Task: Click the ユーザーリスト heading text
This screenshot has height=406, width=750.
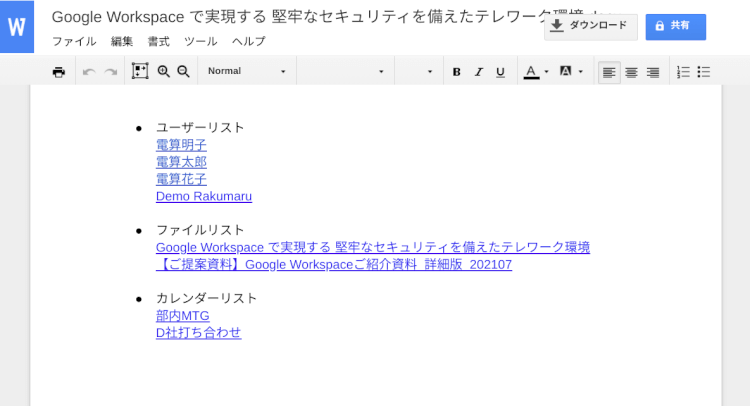Action: (x=200, y=128)
